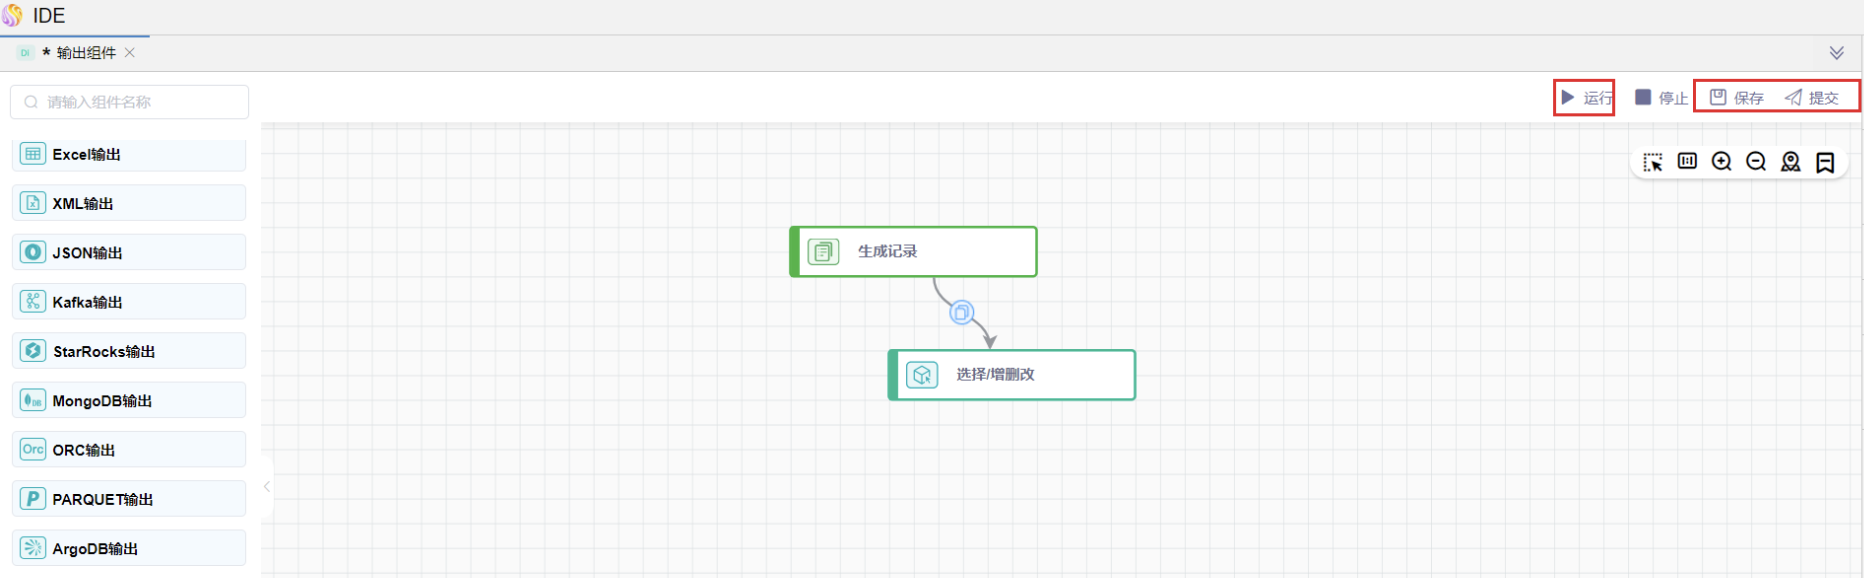Close the 输出组件 tab

130,53
